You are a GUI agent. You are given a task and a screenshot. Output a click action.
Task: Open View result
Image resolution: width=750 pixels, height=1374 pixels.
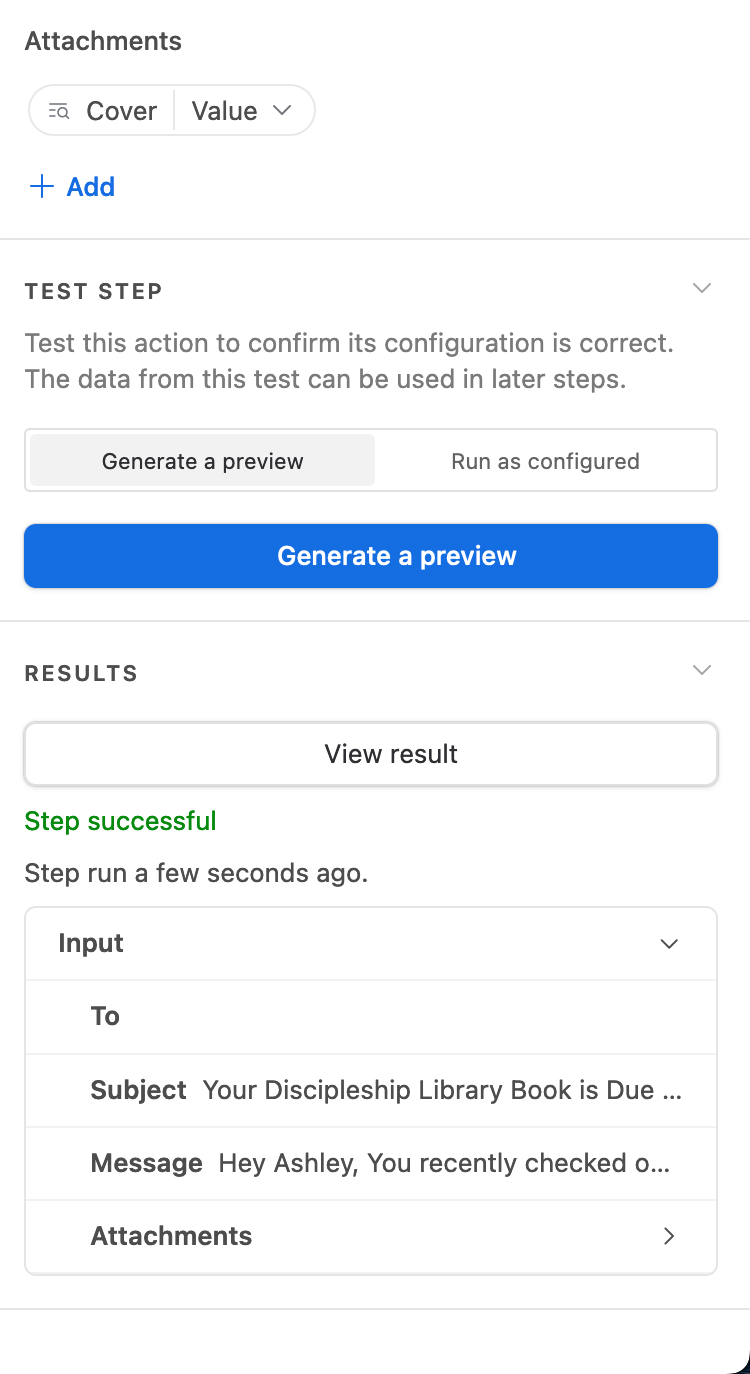[371, 754]
